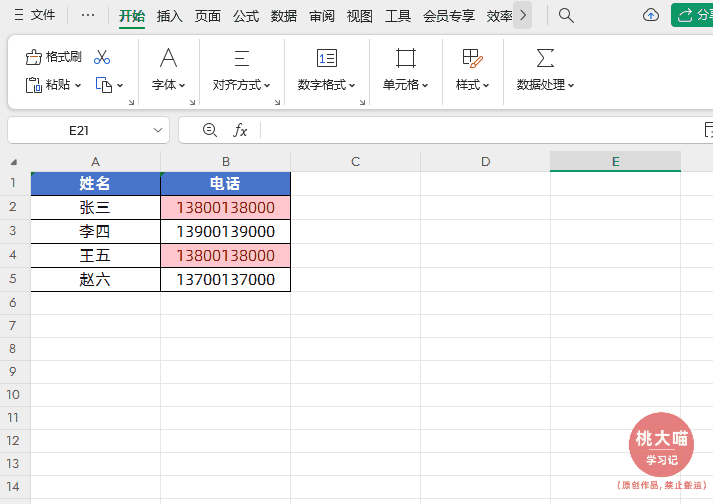Expand the 粘贴 dropdown arrow

point(78,85)
